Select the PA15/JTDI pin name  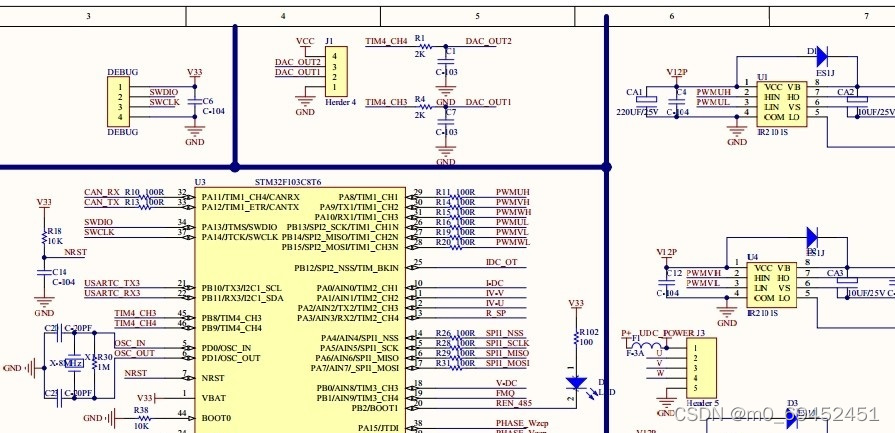378,427
